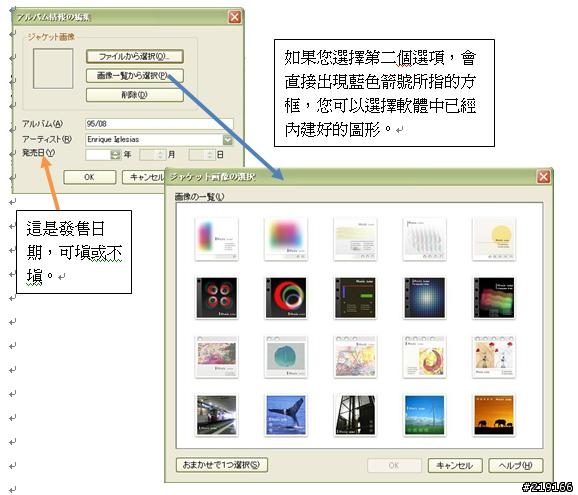Select the black-and-white steel tower jacket thumbnail
Screen dimensions: 578x495
tap(355, 415)
